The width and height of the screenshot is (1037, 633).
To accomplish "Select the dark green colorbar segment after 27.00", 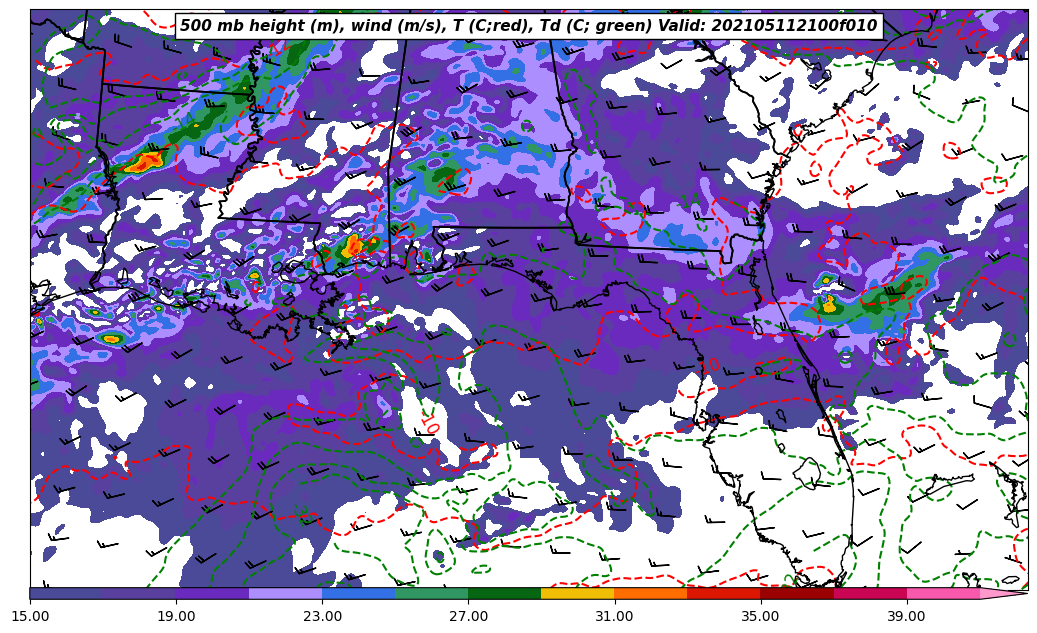I will [x=504, y=594].
